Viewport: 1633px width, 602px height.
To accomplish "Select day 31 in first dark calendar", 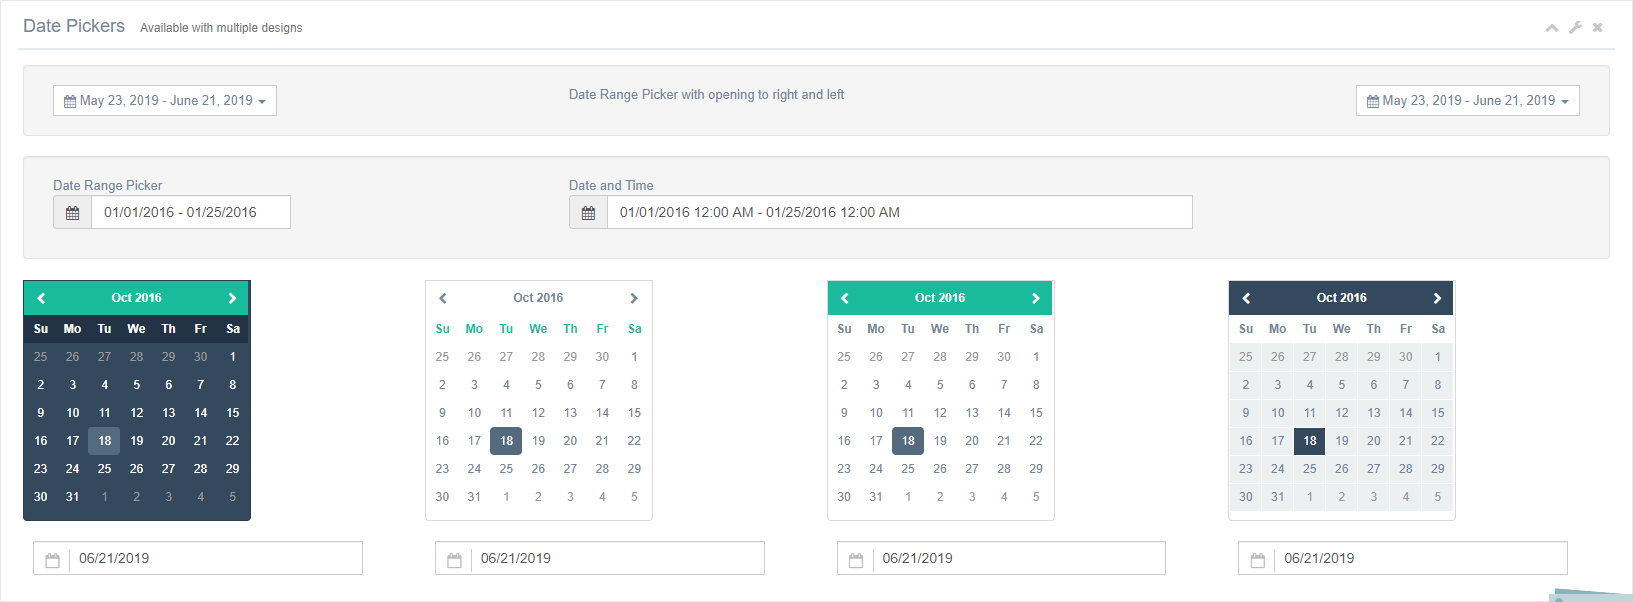I will (x=73, y=497).
